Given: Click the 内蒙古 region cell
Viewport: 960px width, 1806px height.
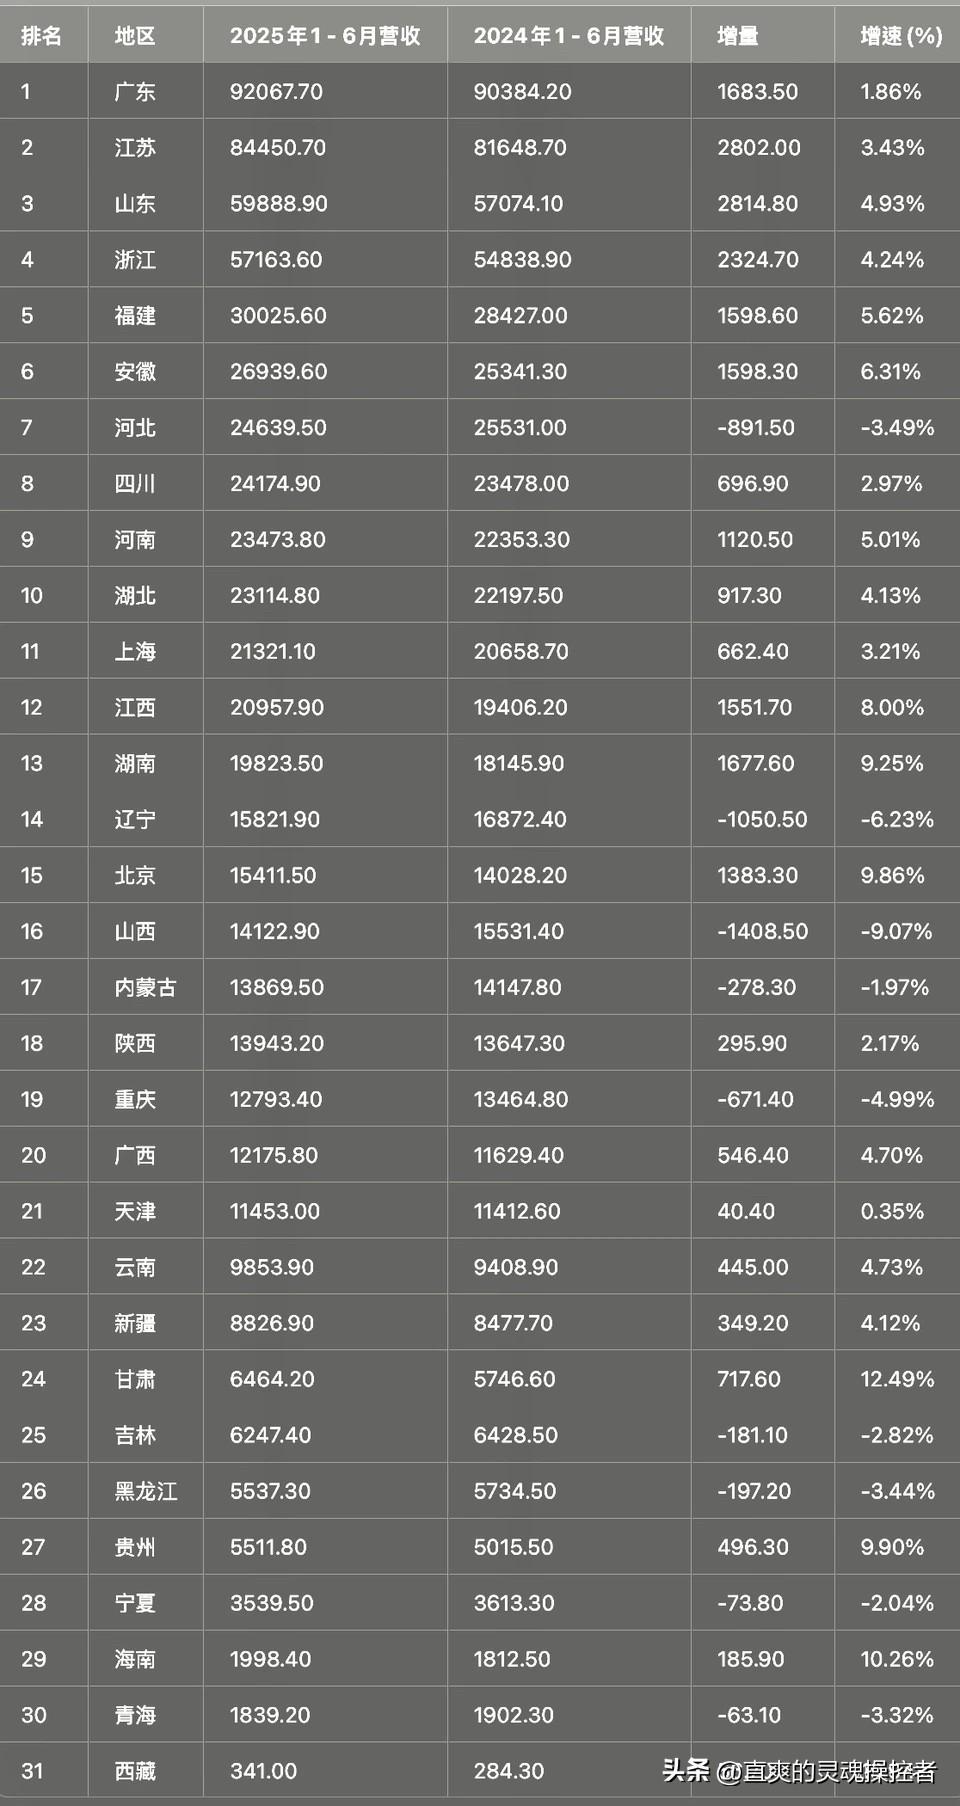Looking at the screenshot, I should 146,988.
